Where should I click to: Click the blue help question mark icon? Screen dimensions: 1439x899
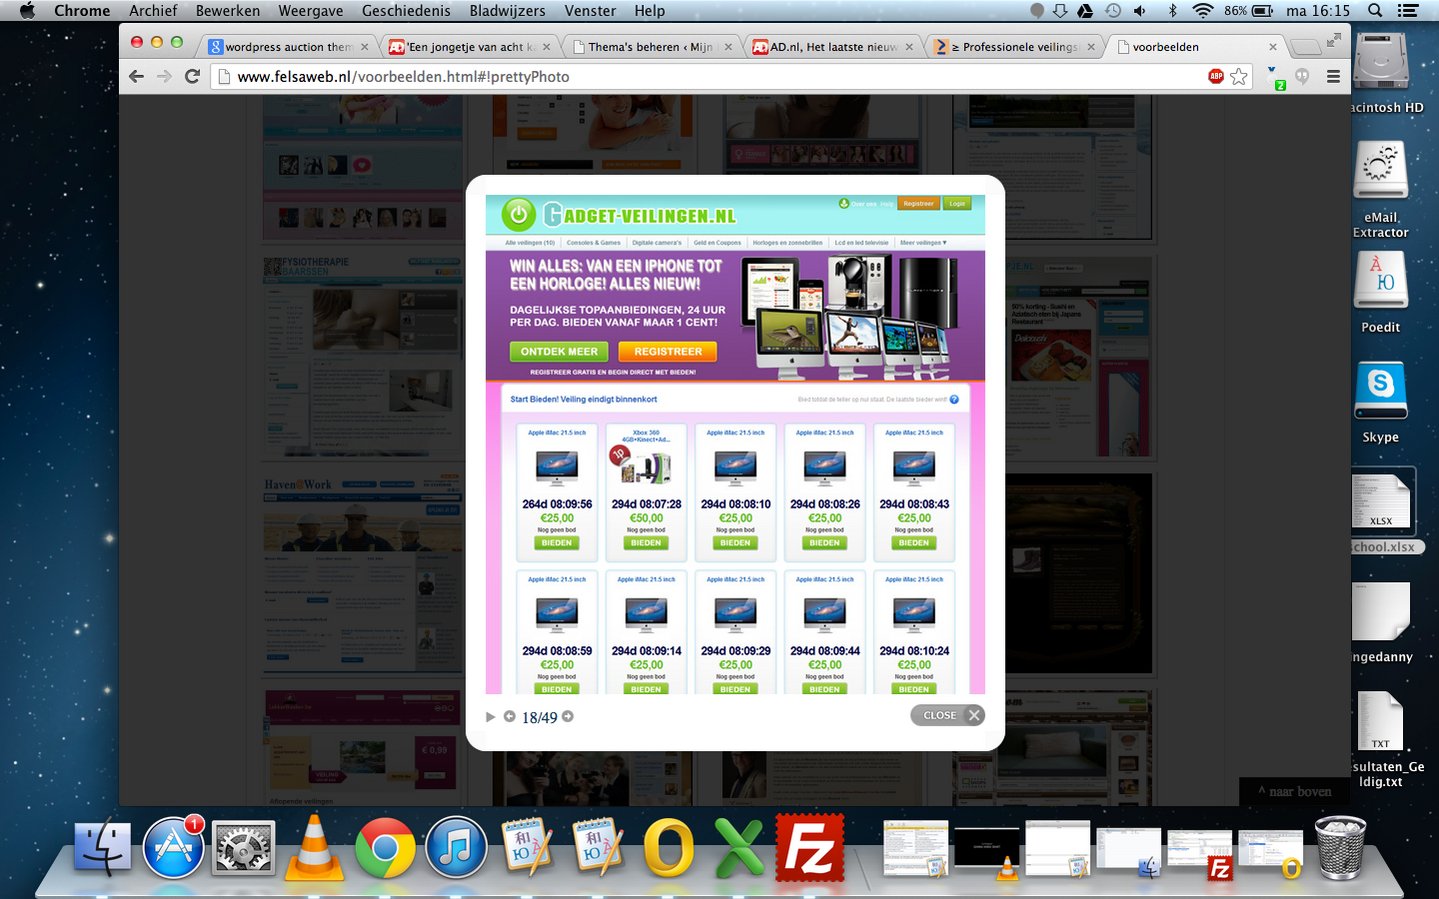(954, 399)
